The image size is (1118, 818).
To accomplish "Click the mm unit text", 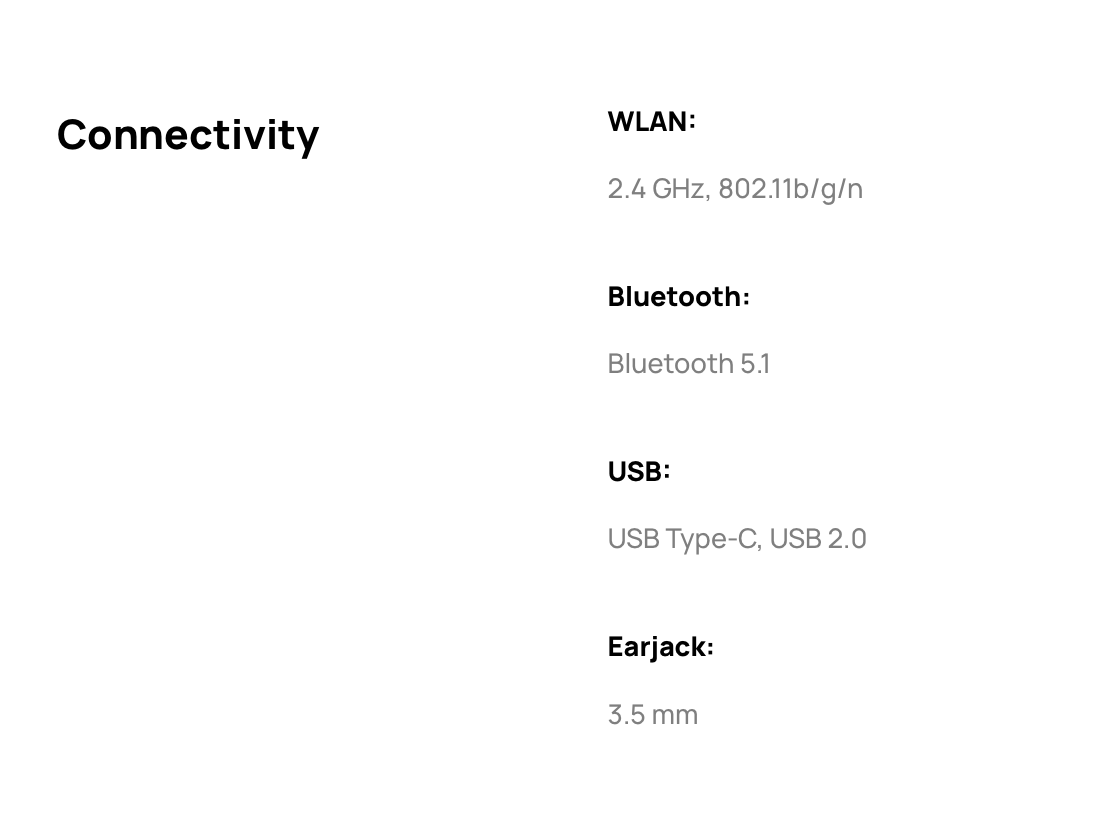I will click(x=675, y=715).
